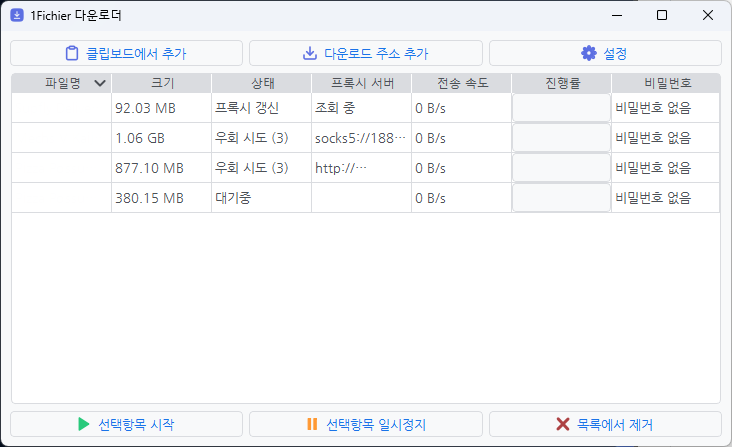
Task: Click the download tray icon for 다운로드 주소 추가
Action: [310, 53]
